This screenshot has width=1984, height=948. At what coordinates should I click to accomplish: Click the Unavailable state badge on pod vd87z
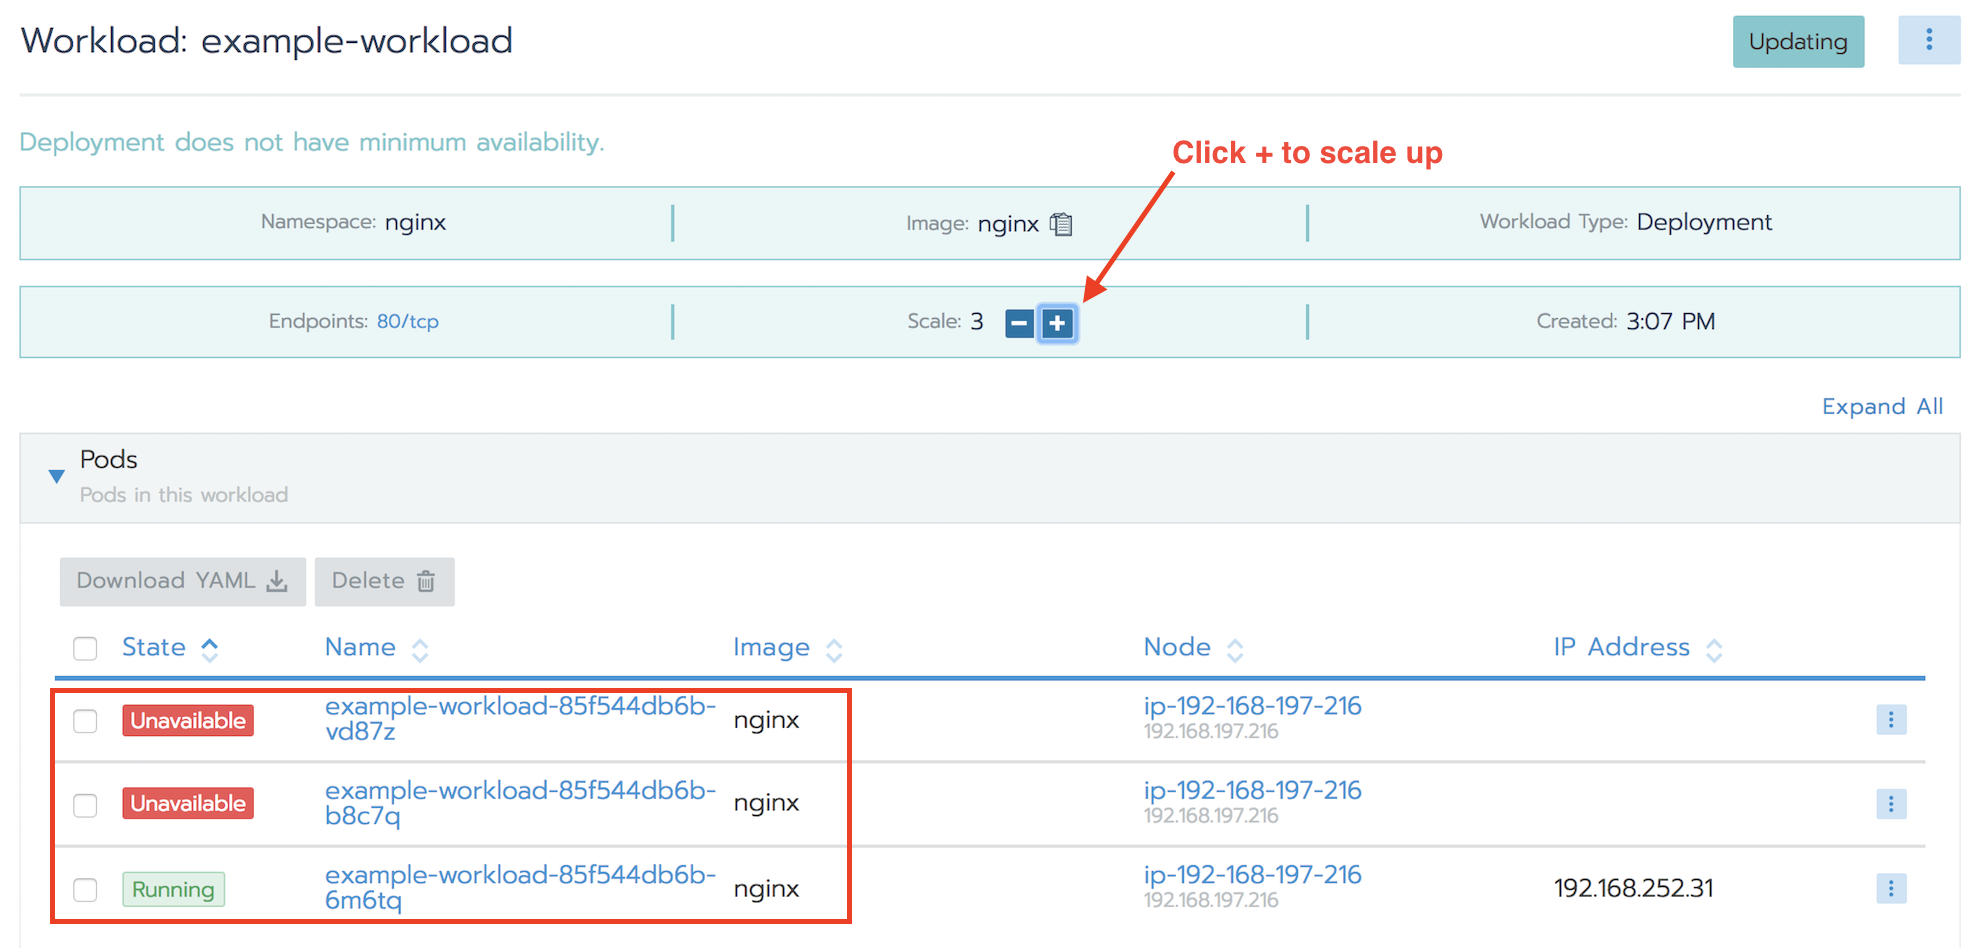187,720
